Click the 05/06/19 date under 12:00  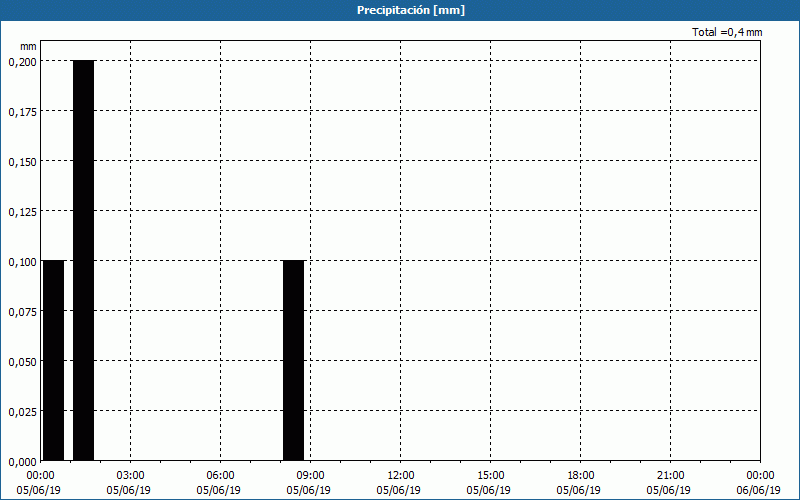(398, 490)
